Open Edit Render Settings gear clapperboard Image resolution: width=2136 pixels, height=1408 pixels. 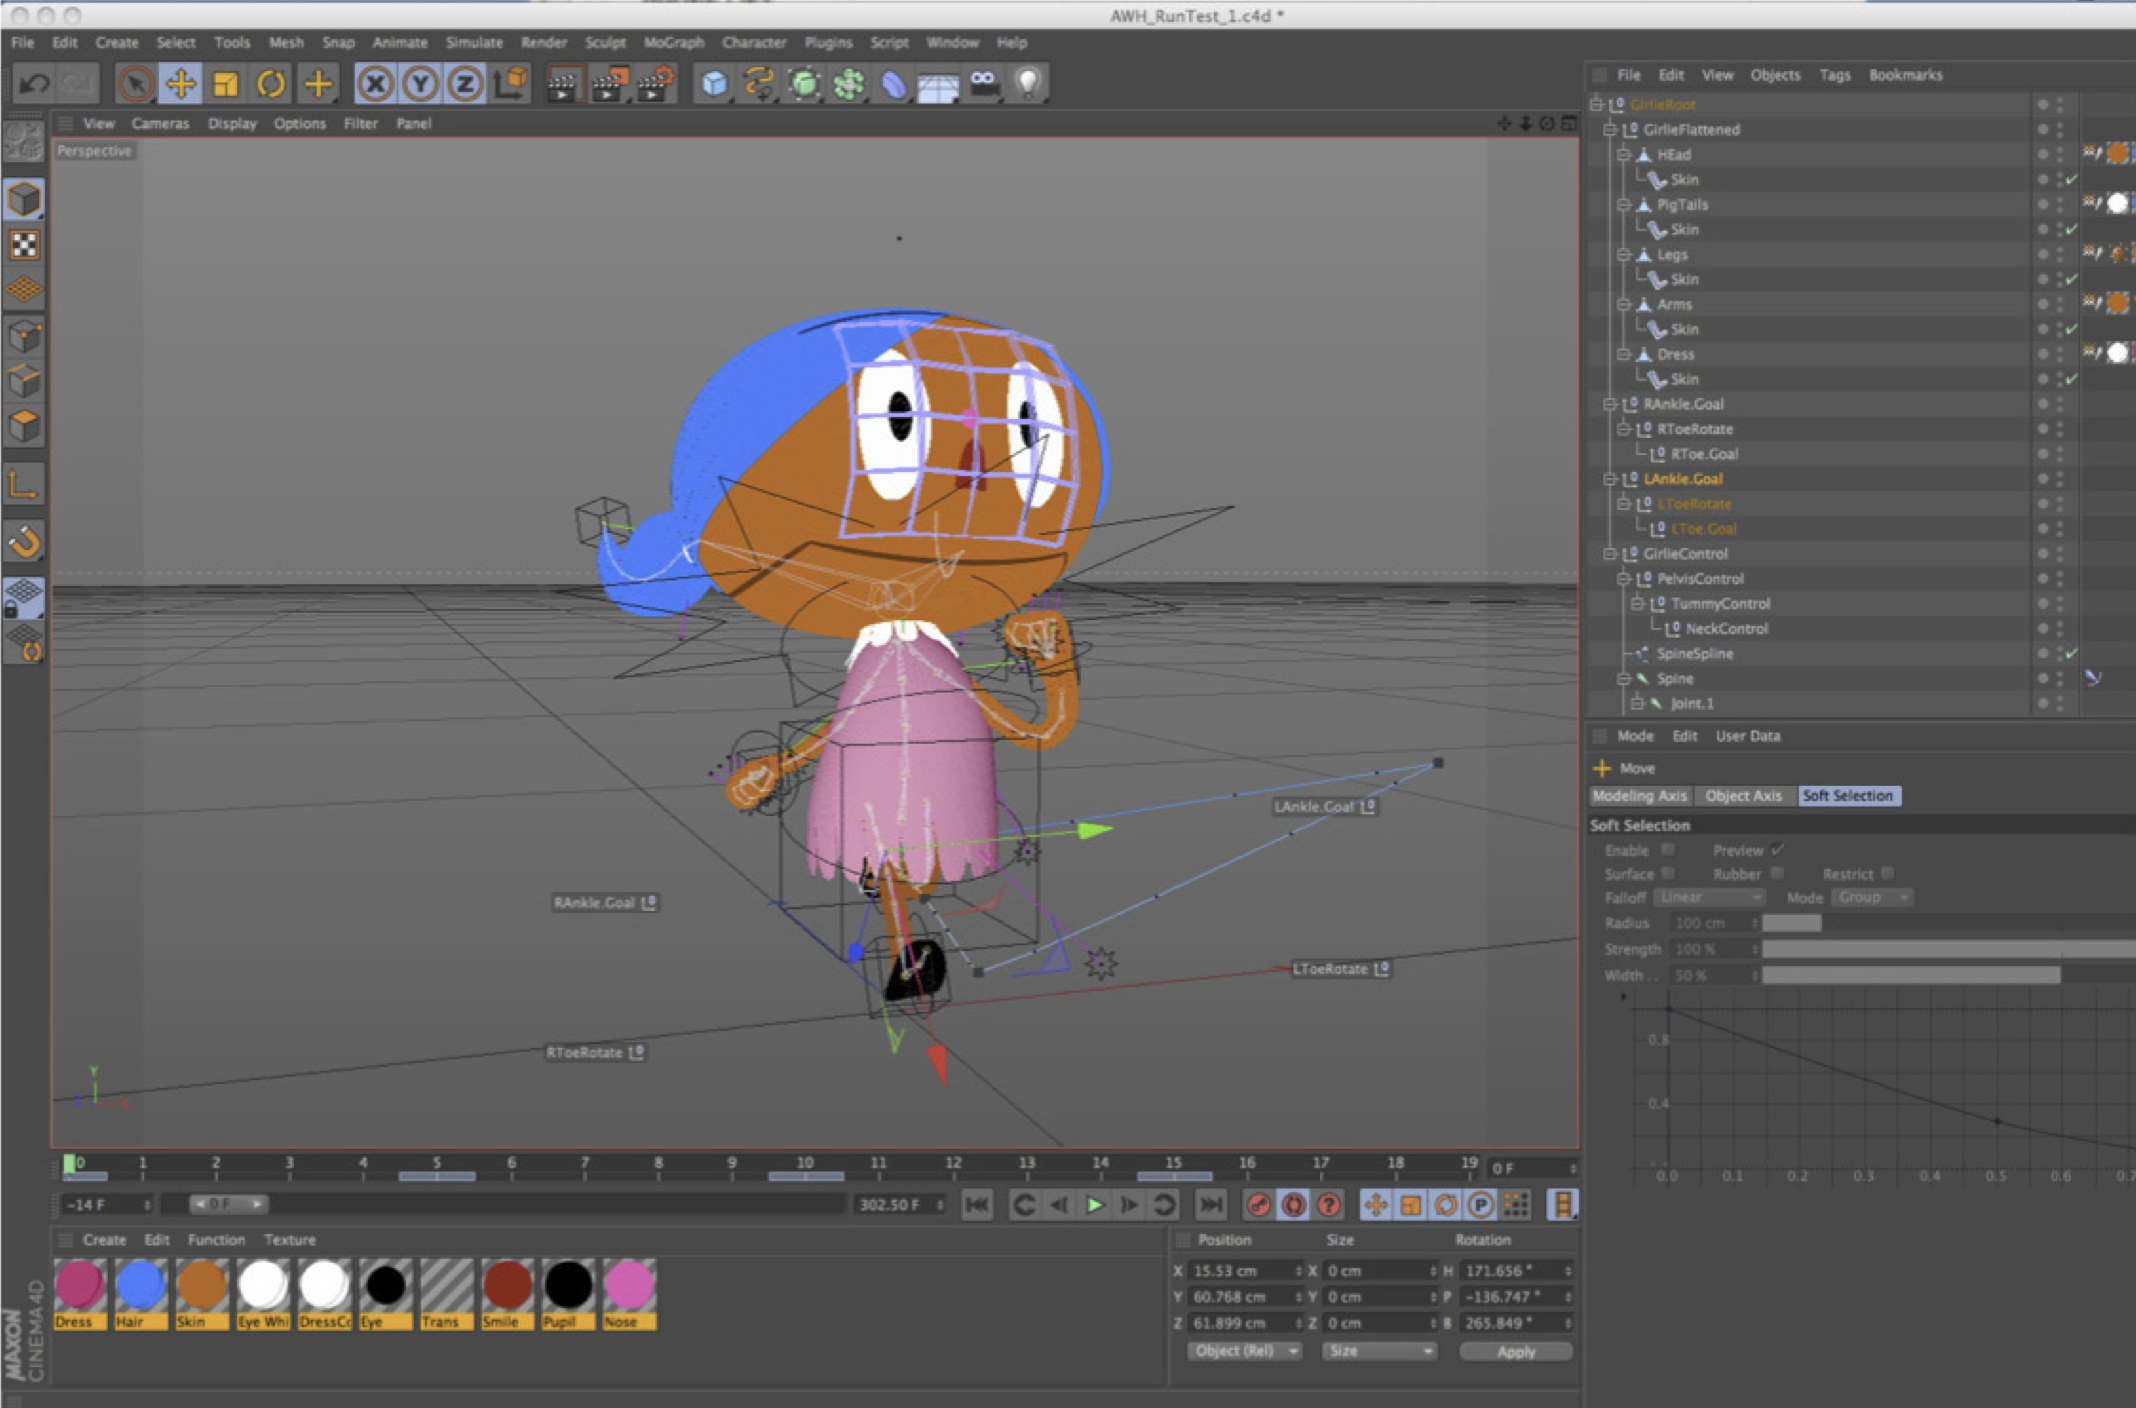[655, 85]
